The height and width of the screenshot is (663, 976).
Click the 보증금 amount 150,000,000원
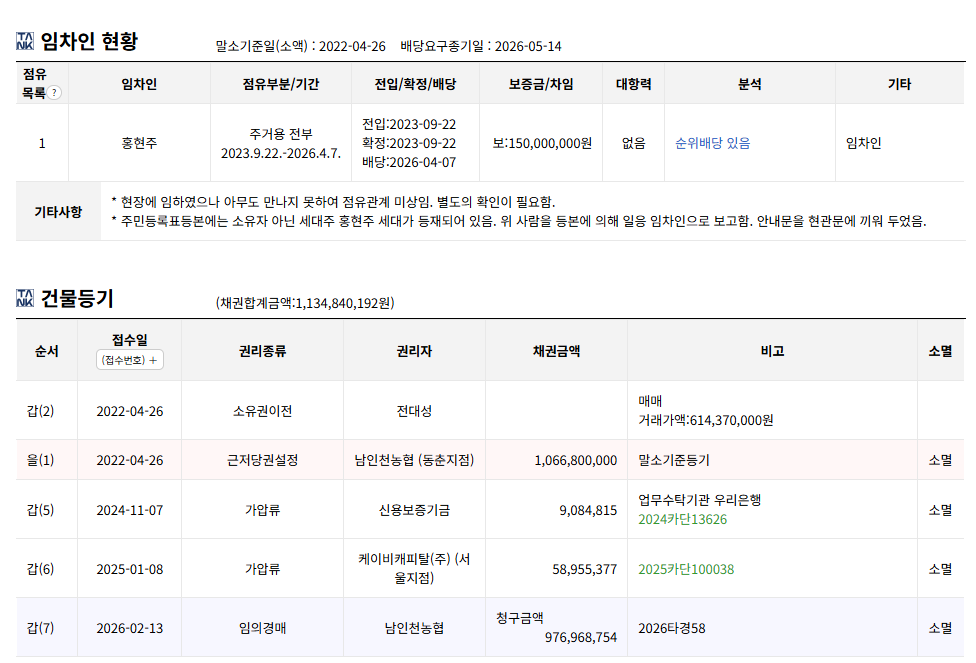point(542,143)
